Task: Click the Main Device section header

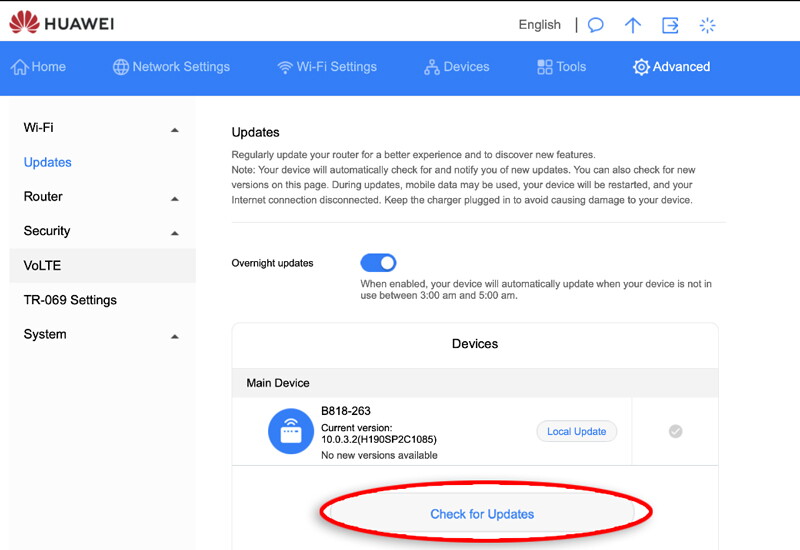Action: point(475,383)
